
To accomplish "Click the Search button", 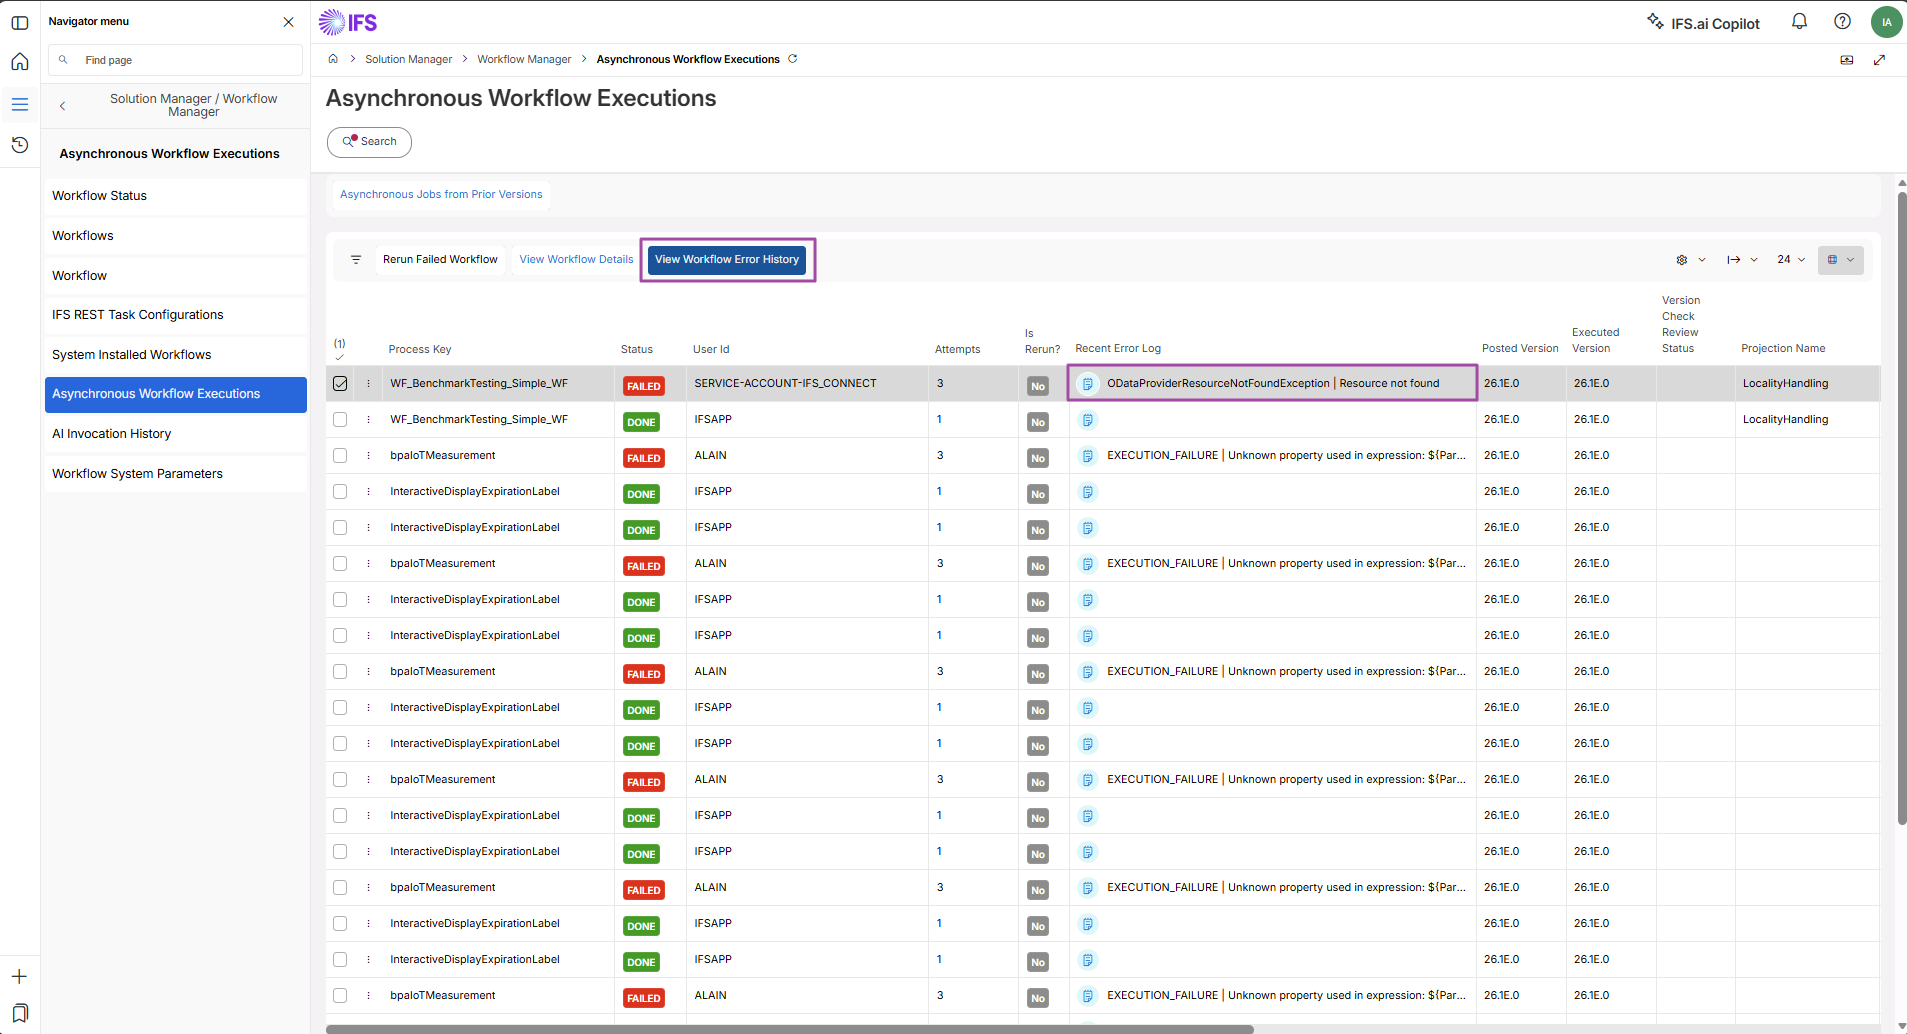I will click(369, 142).
